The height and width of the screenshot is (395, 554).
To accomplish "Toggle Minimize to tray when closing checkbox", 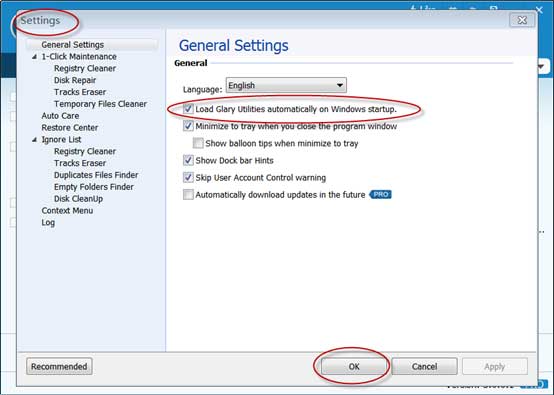I will (x=188, y=126).
